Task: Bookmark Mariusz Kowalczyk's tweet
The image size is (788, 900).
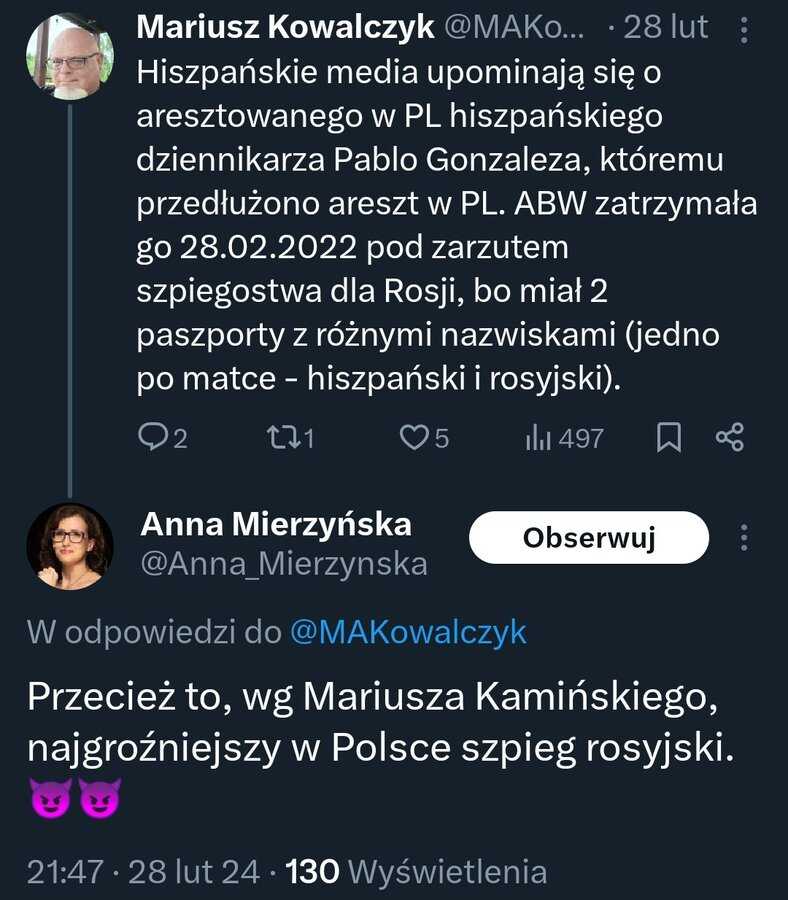Action: (x=669, y=437)
